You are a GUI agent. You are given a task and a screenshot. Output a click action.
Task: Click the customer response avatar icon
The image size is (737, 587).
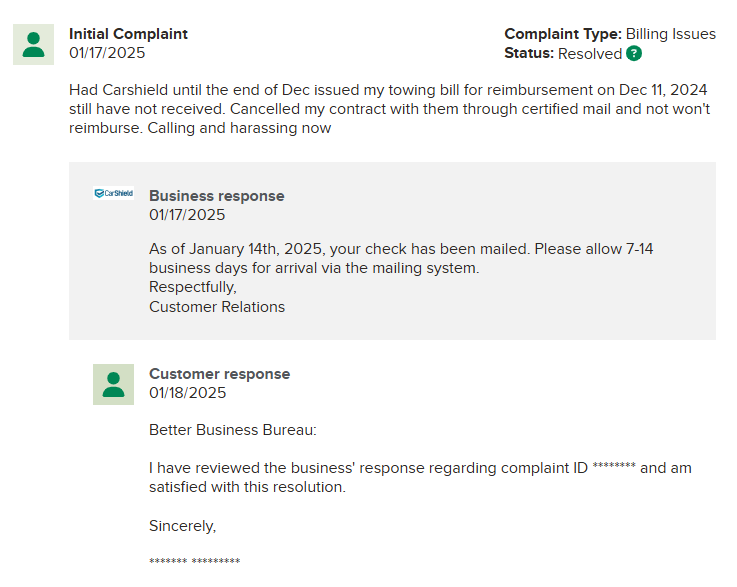[x=113, y=384]
